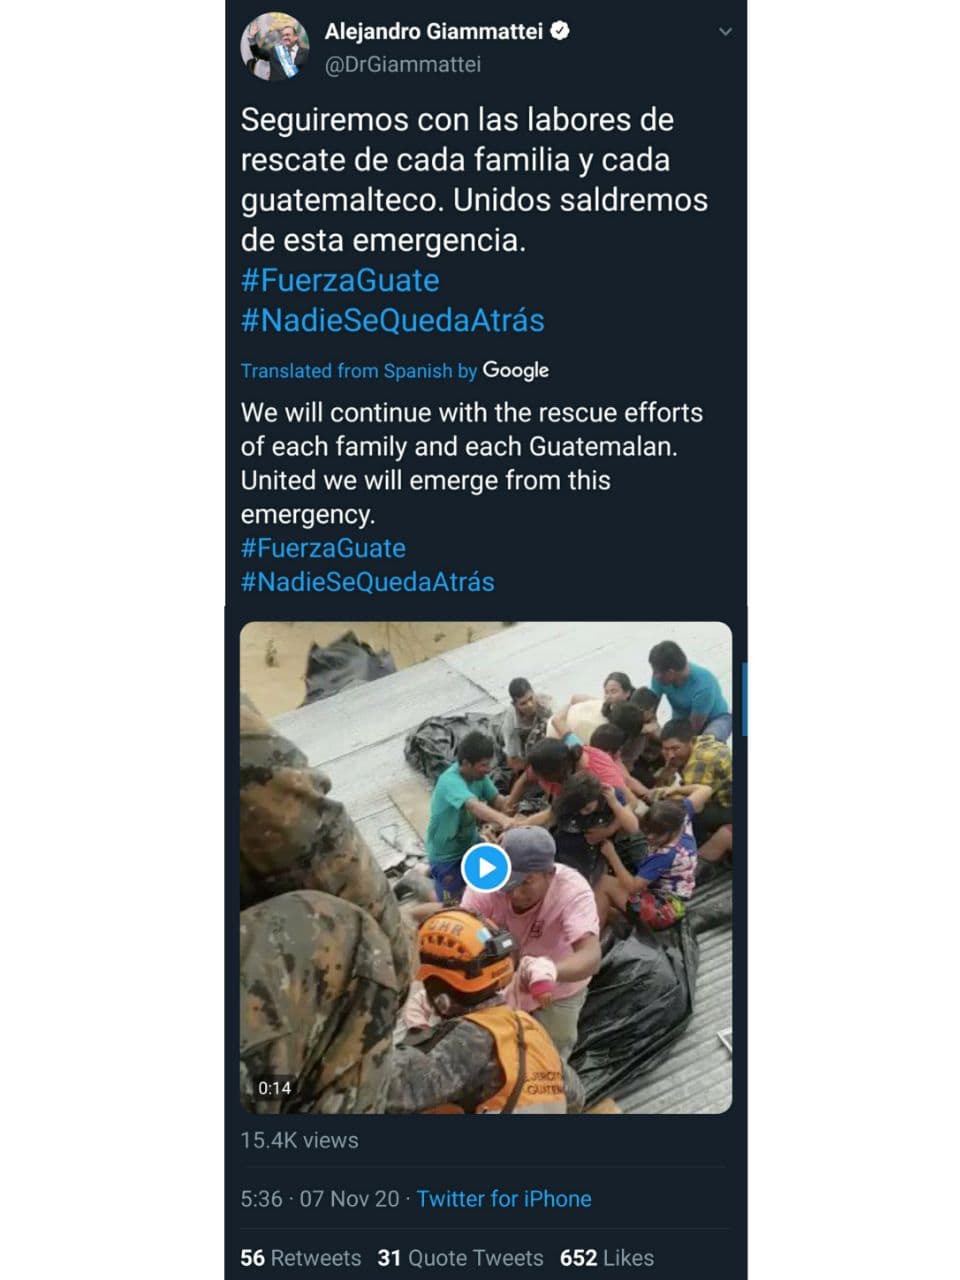This screenshot has width=960, height=1280.
Task: Play the rescue video
Action: (x=486, y=867)
